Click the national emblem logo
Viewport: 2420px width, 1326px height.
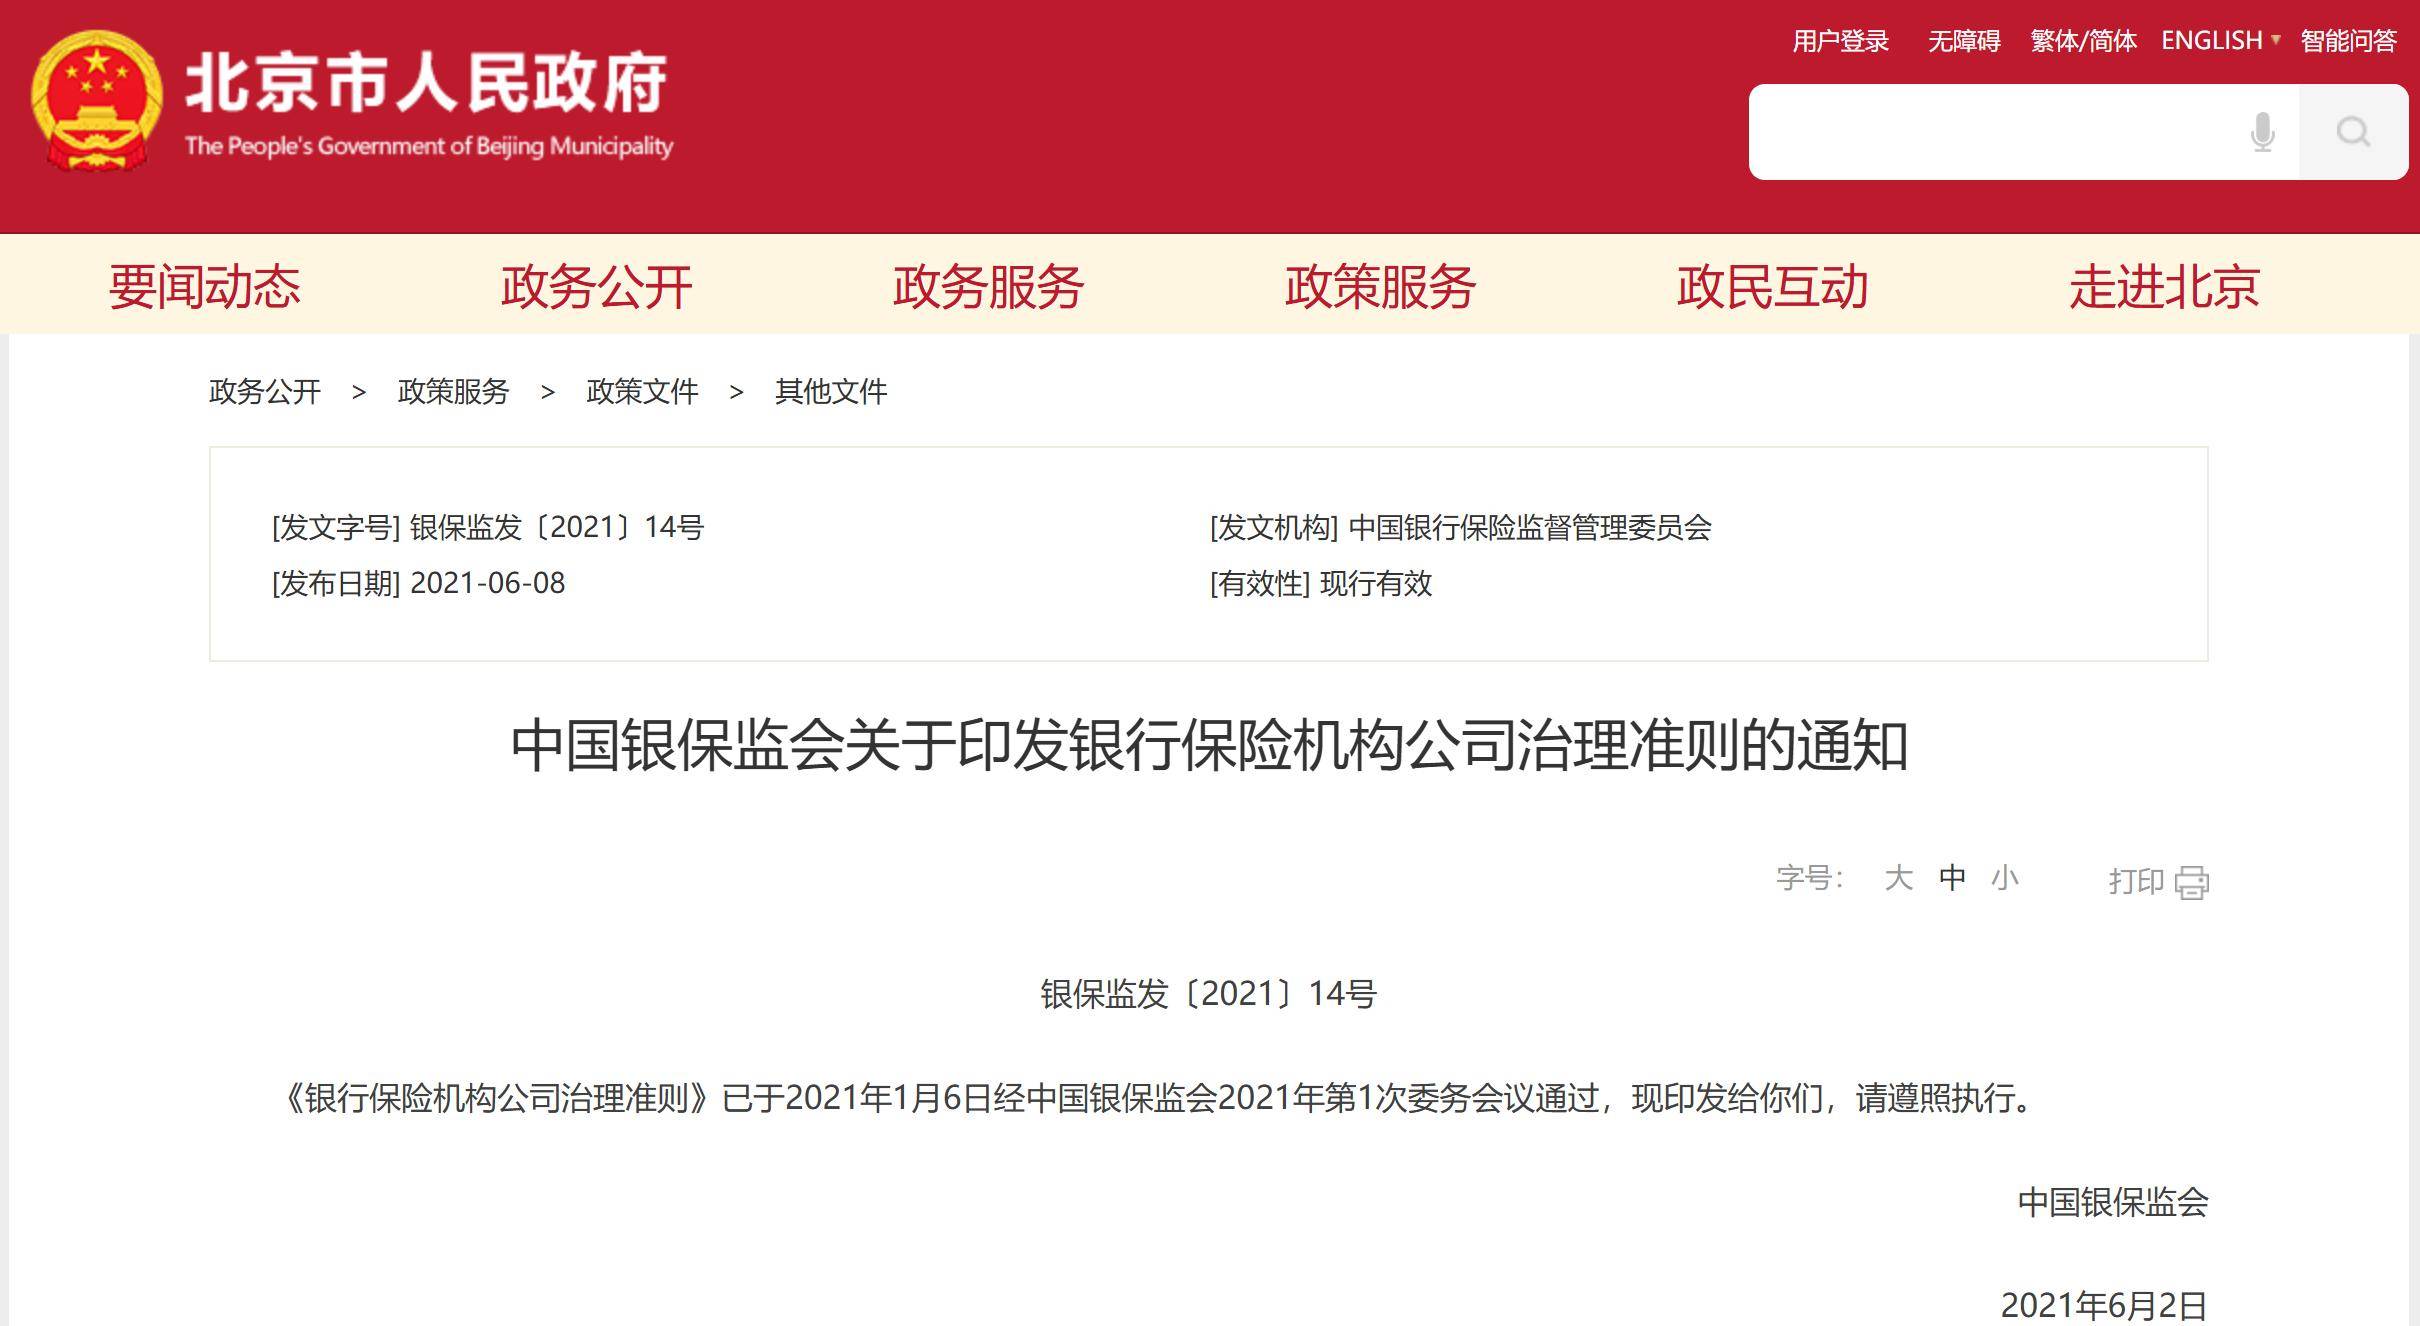tap(96, 100)
